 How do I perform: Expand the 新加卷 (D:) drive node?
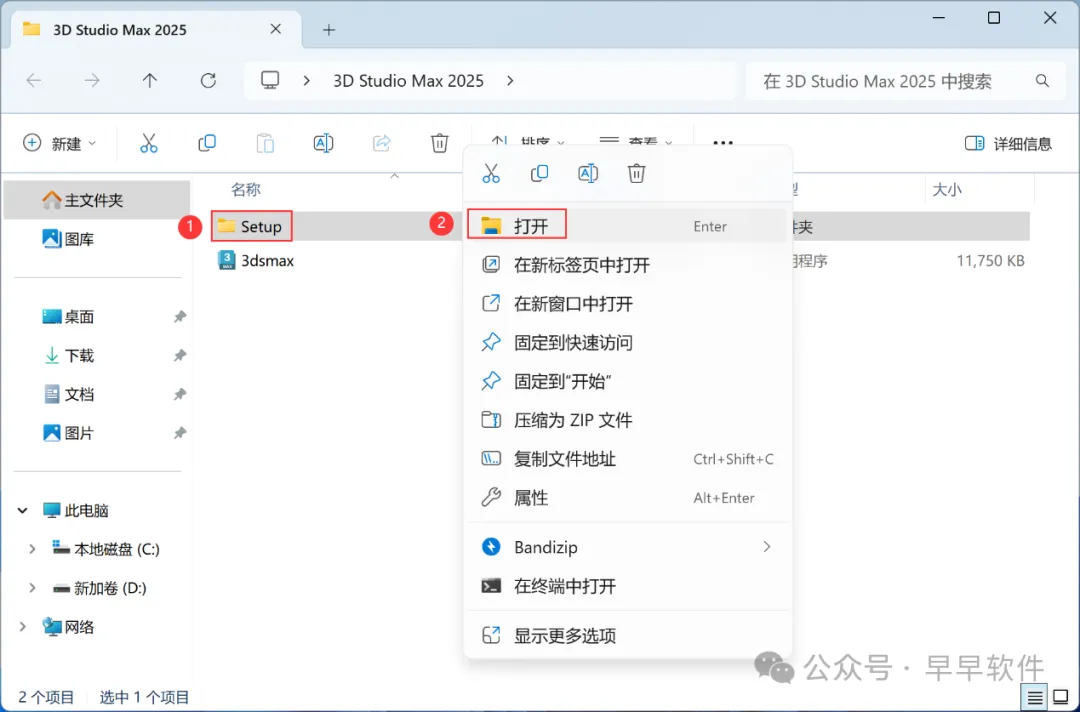(32, 587)
